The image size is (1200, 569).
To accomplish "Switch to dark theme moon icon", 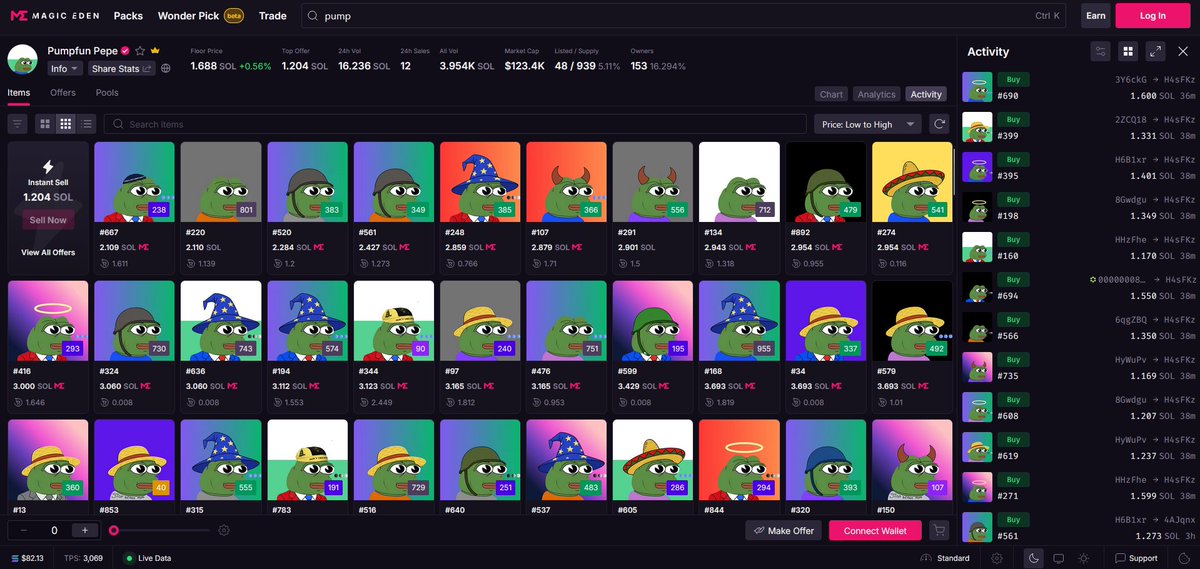I will 1034,558.
